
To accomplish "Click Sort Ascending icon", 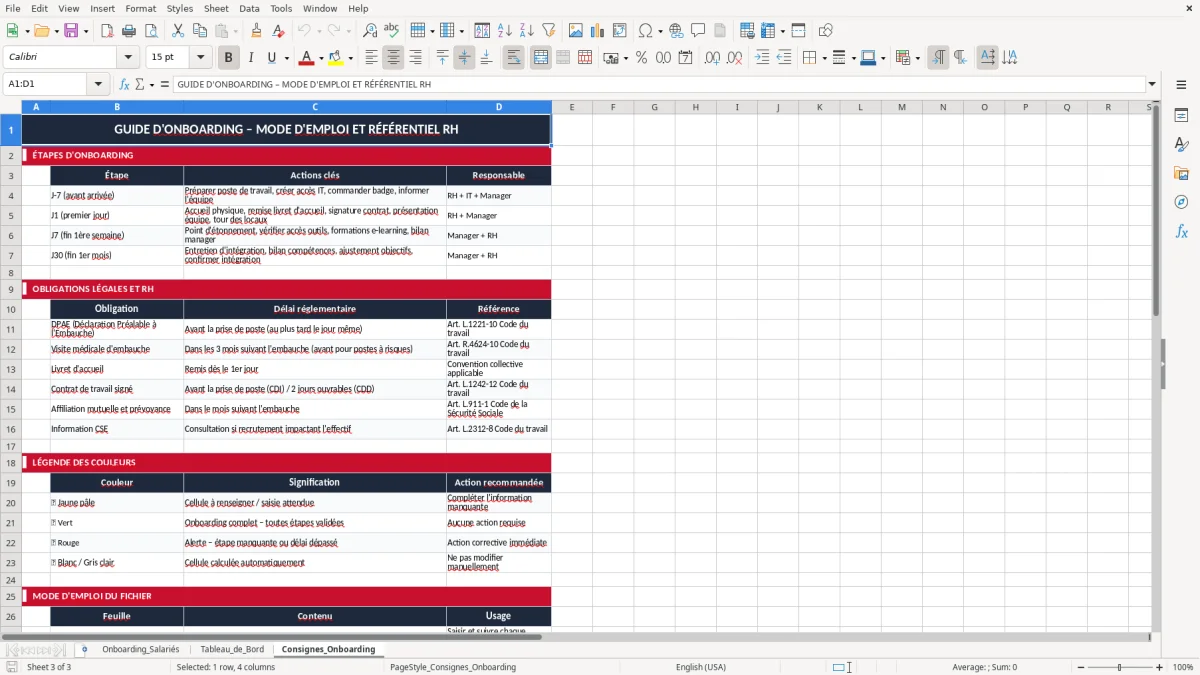I will [x=504, y=31].
